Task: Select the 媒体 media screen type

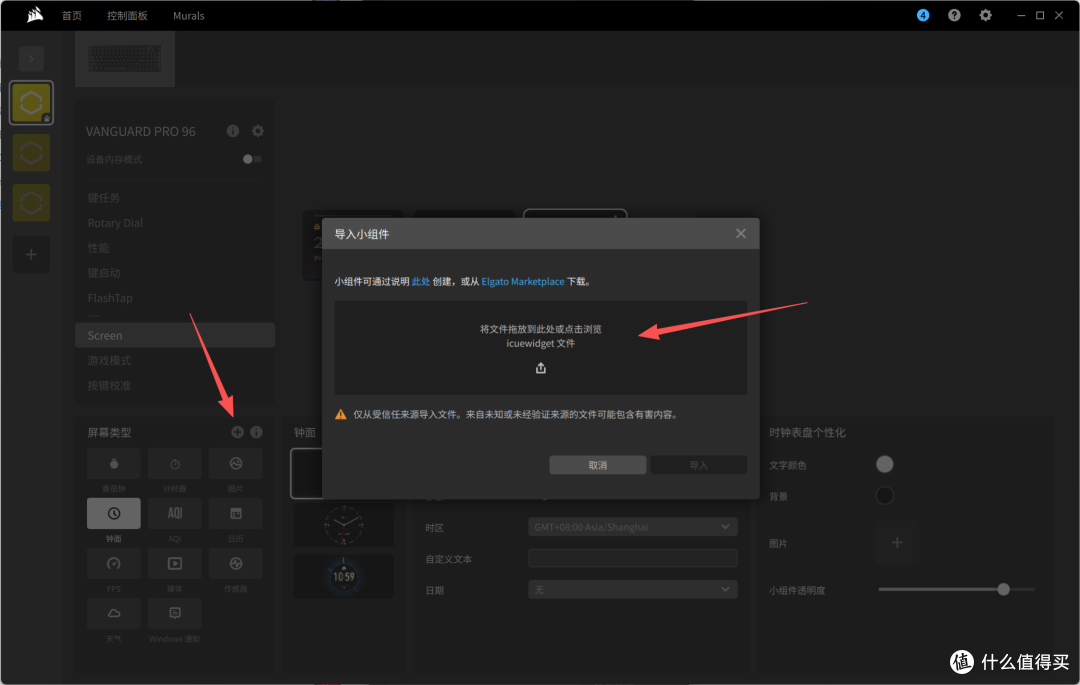Action: point(175,564)
